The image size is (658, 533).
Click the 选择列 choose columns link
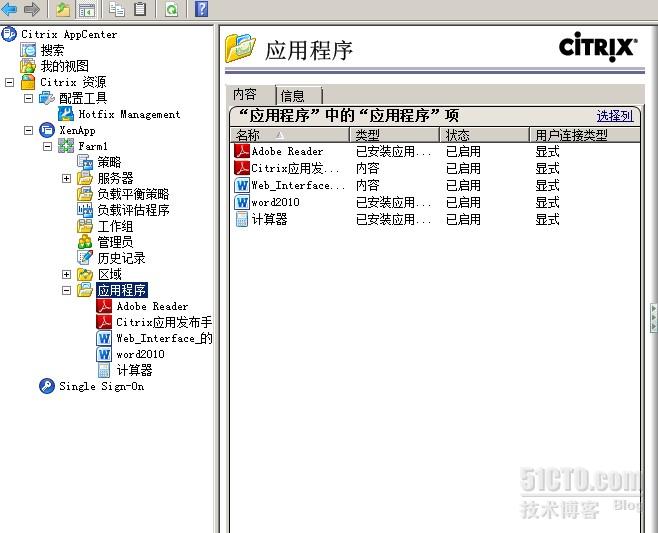coord(615,116)
